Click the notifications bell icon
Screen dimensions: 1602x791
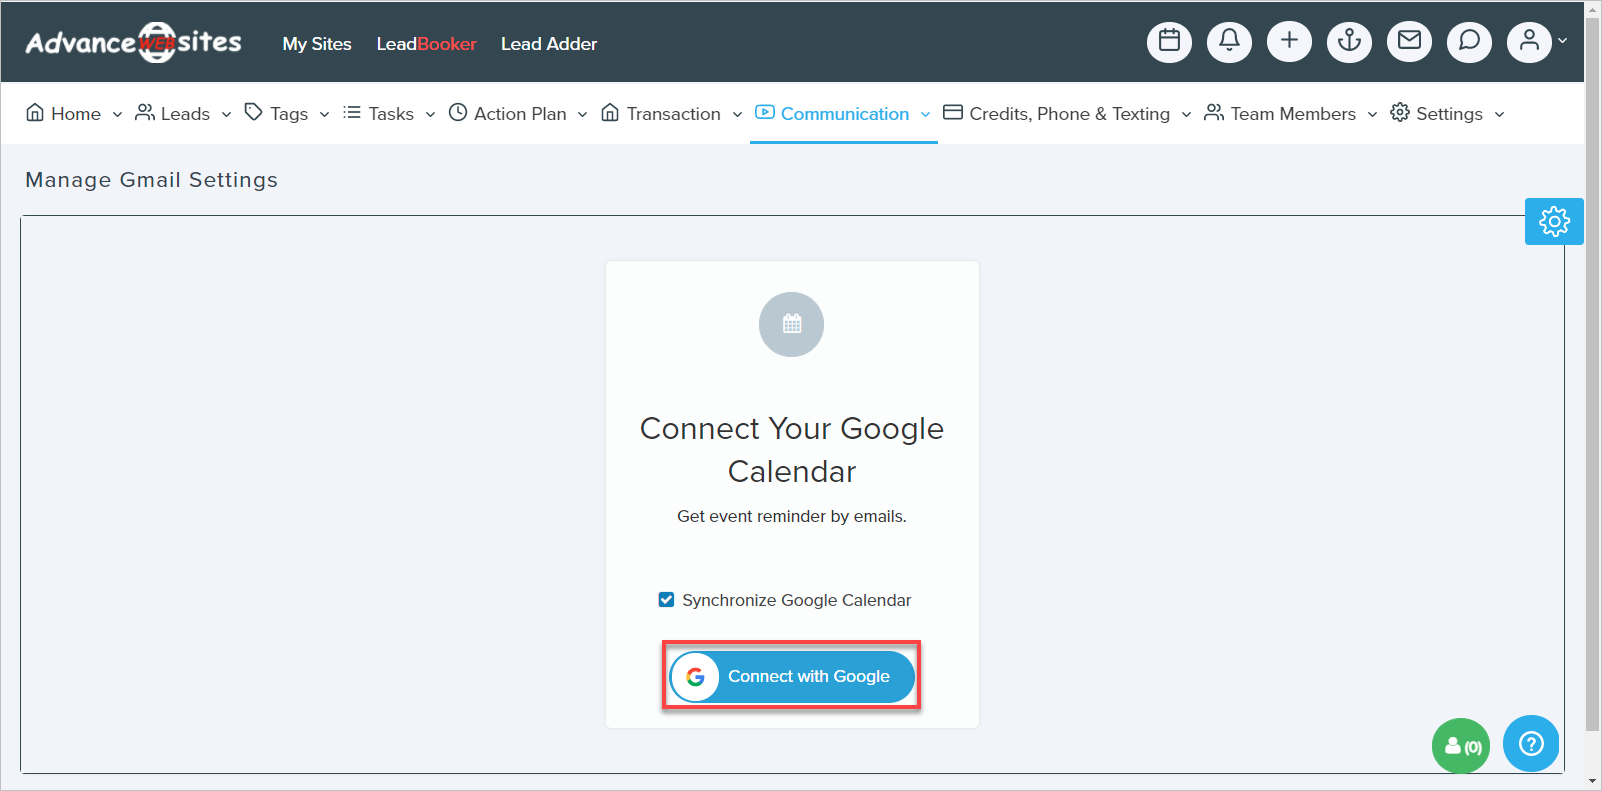[x=1229, y=42]
